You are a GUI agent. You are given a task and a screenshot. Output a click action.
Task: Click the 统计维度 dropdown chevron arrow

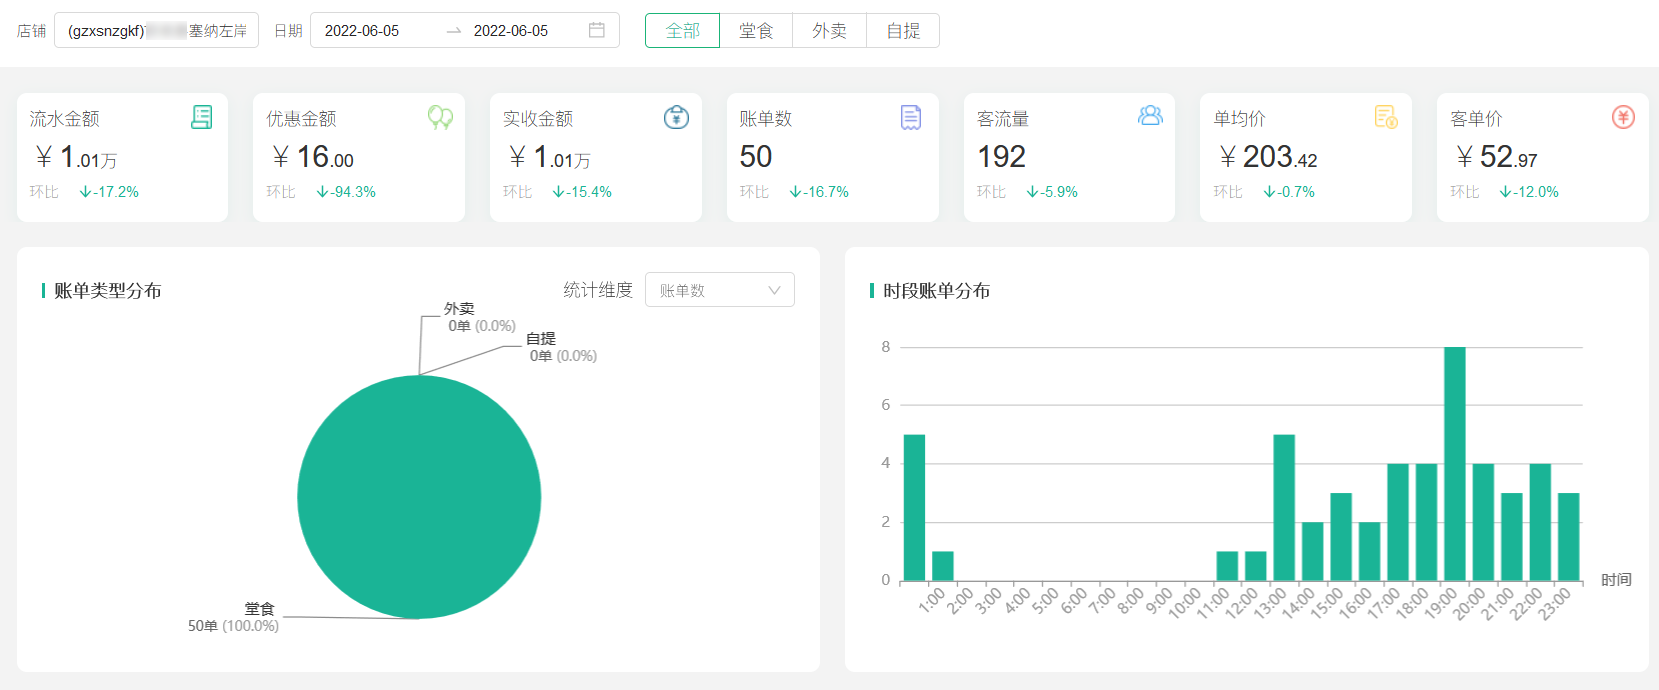tap(774, 290)
